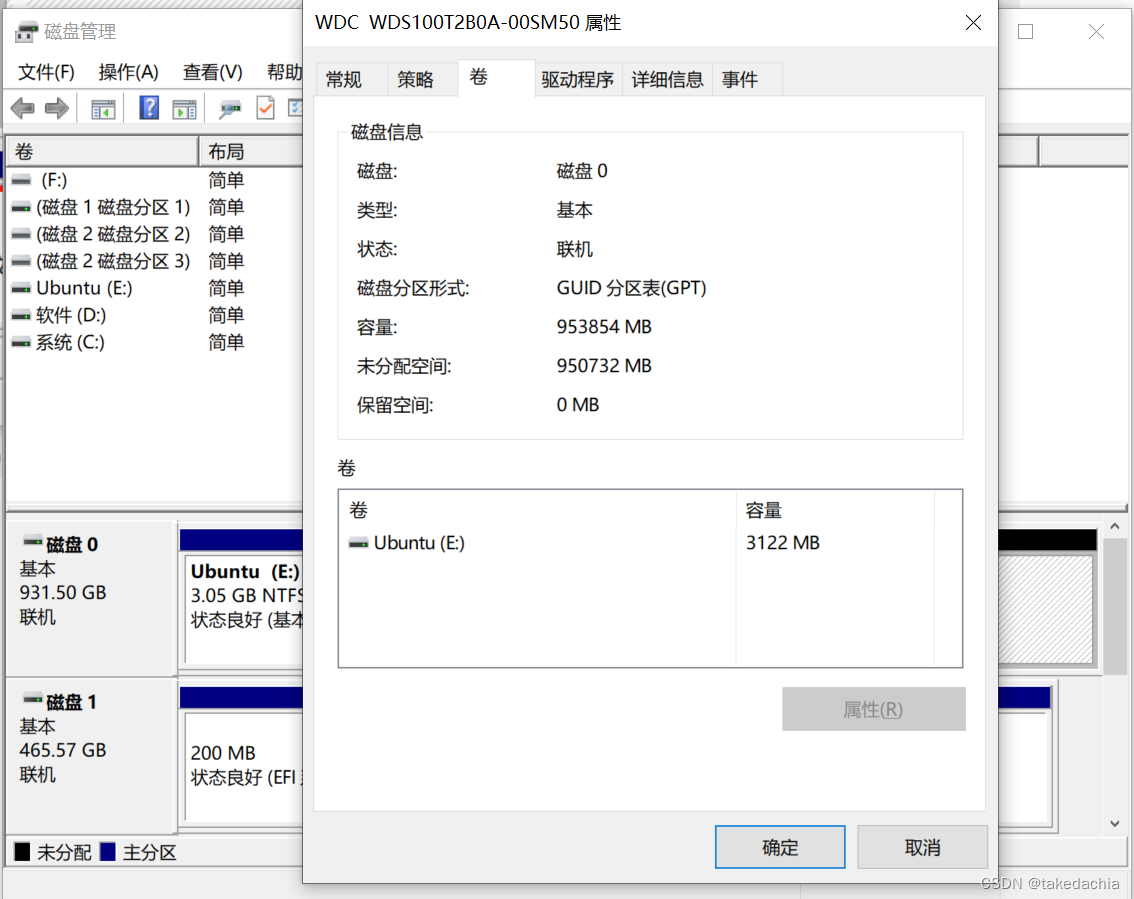Click the checkmark document toolbar icon

265,108
